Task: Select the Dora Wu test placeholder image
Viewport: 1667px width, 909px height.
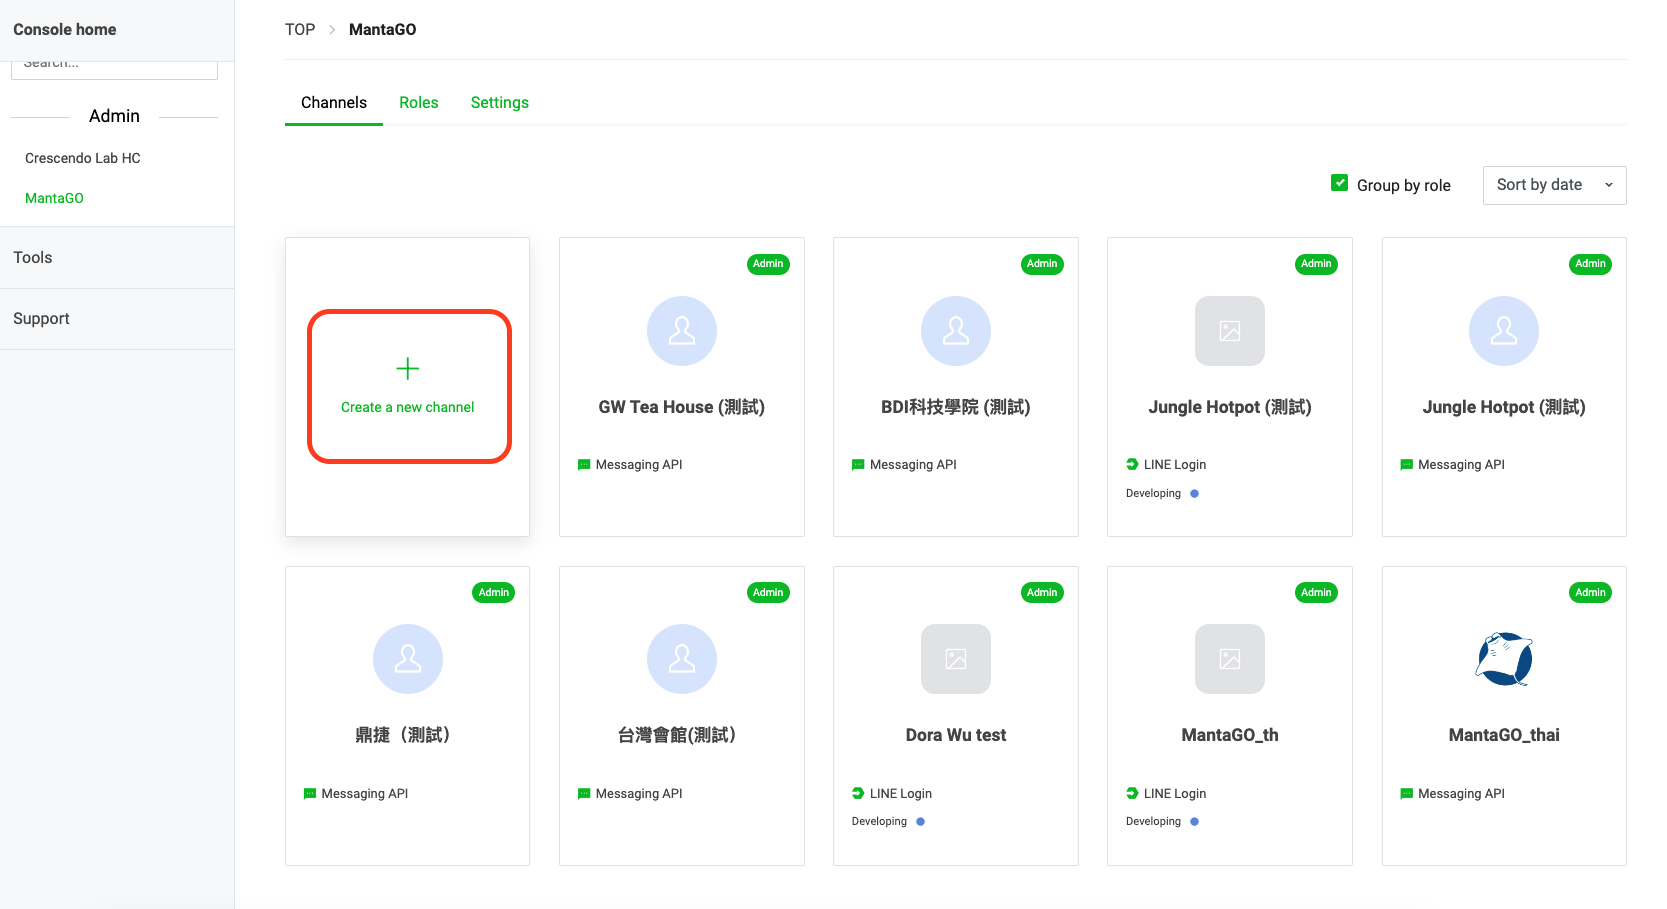Action: [x=955, y=659]
